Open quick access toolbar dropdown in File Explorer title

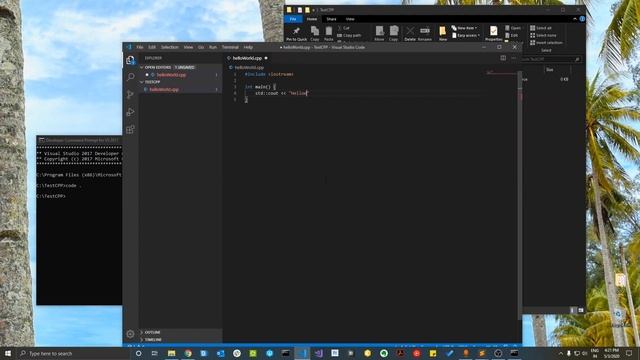click(313, 10)
